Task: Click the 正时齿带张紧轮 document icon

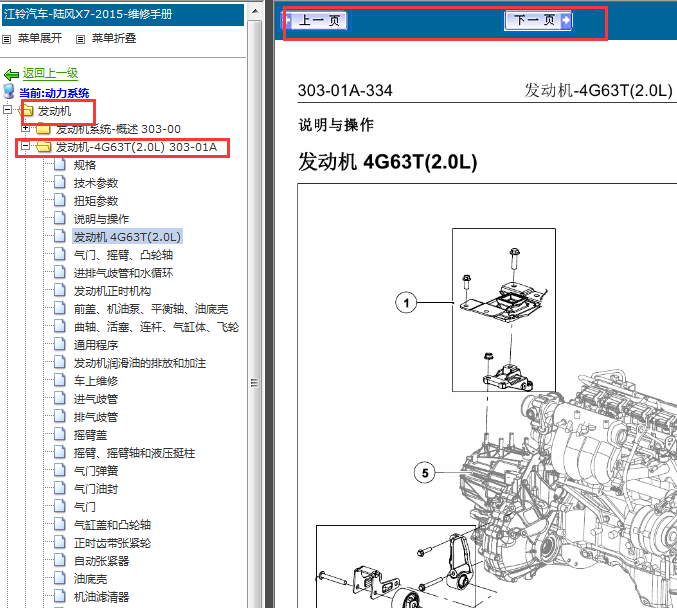Action: [x=60, y=542]
